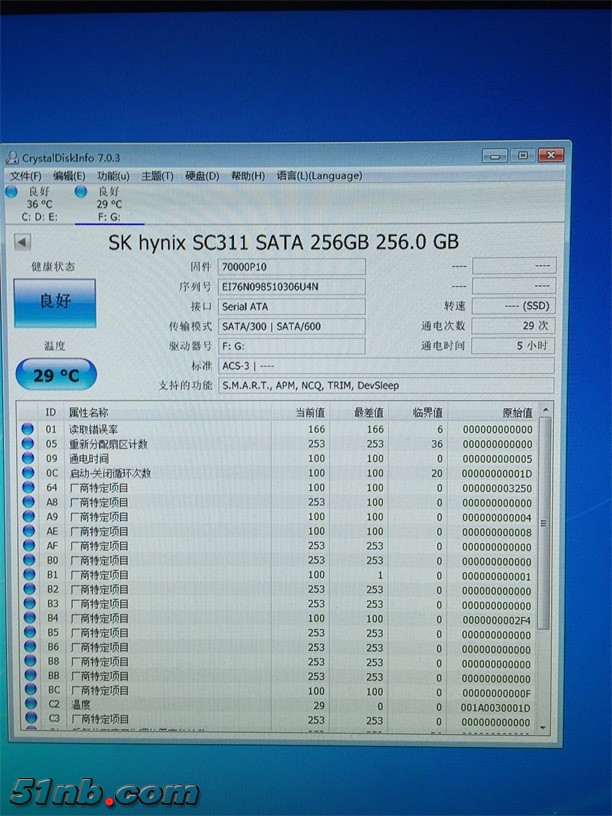Select the C: D: E: disk status orb
The image size is (612, 816).
point(12,191)
